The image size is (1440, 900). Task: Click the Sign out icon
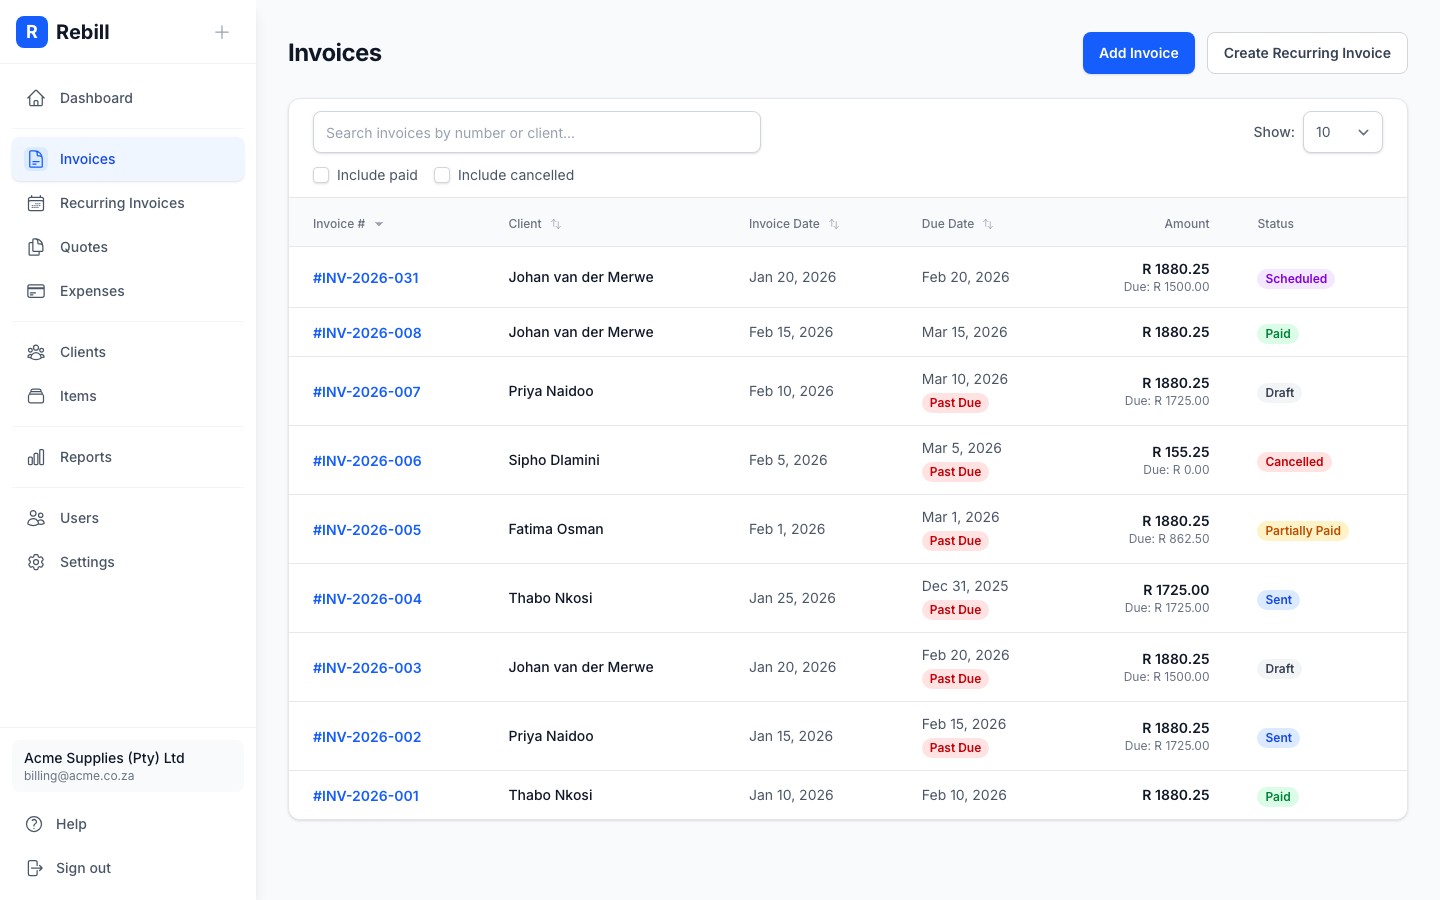[36, 868]
